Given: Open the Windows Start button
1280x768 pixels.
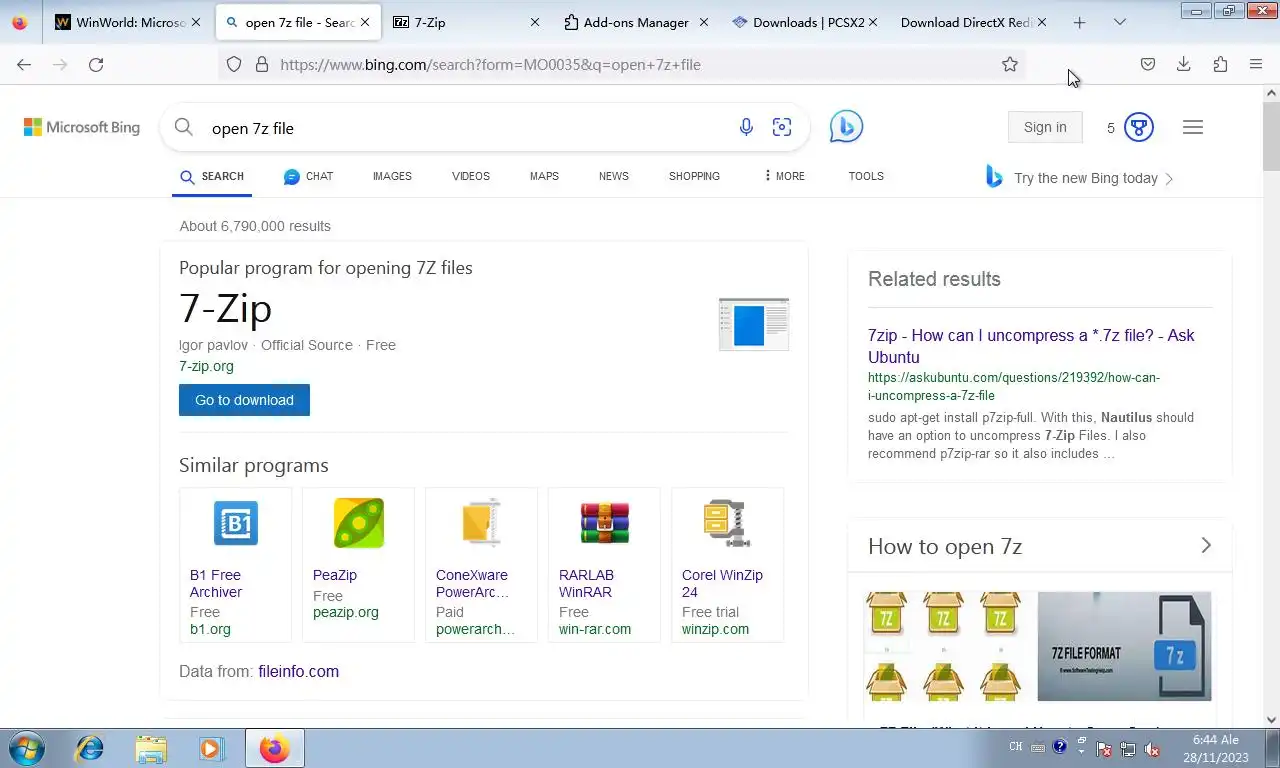Looking at the screenshot, I should click(x=26, y=748).
